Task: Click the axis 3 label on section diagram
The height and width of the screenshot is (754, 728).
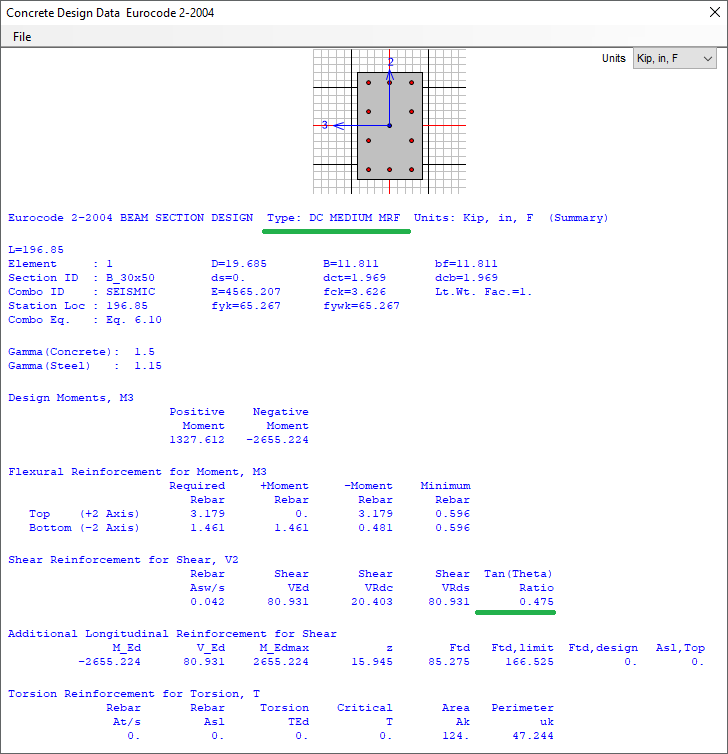Action: point(325,125)
